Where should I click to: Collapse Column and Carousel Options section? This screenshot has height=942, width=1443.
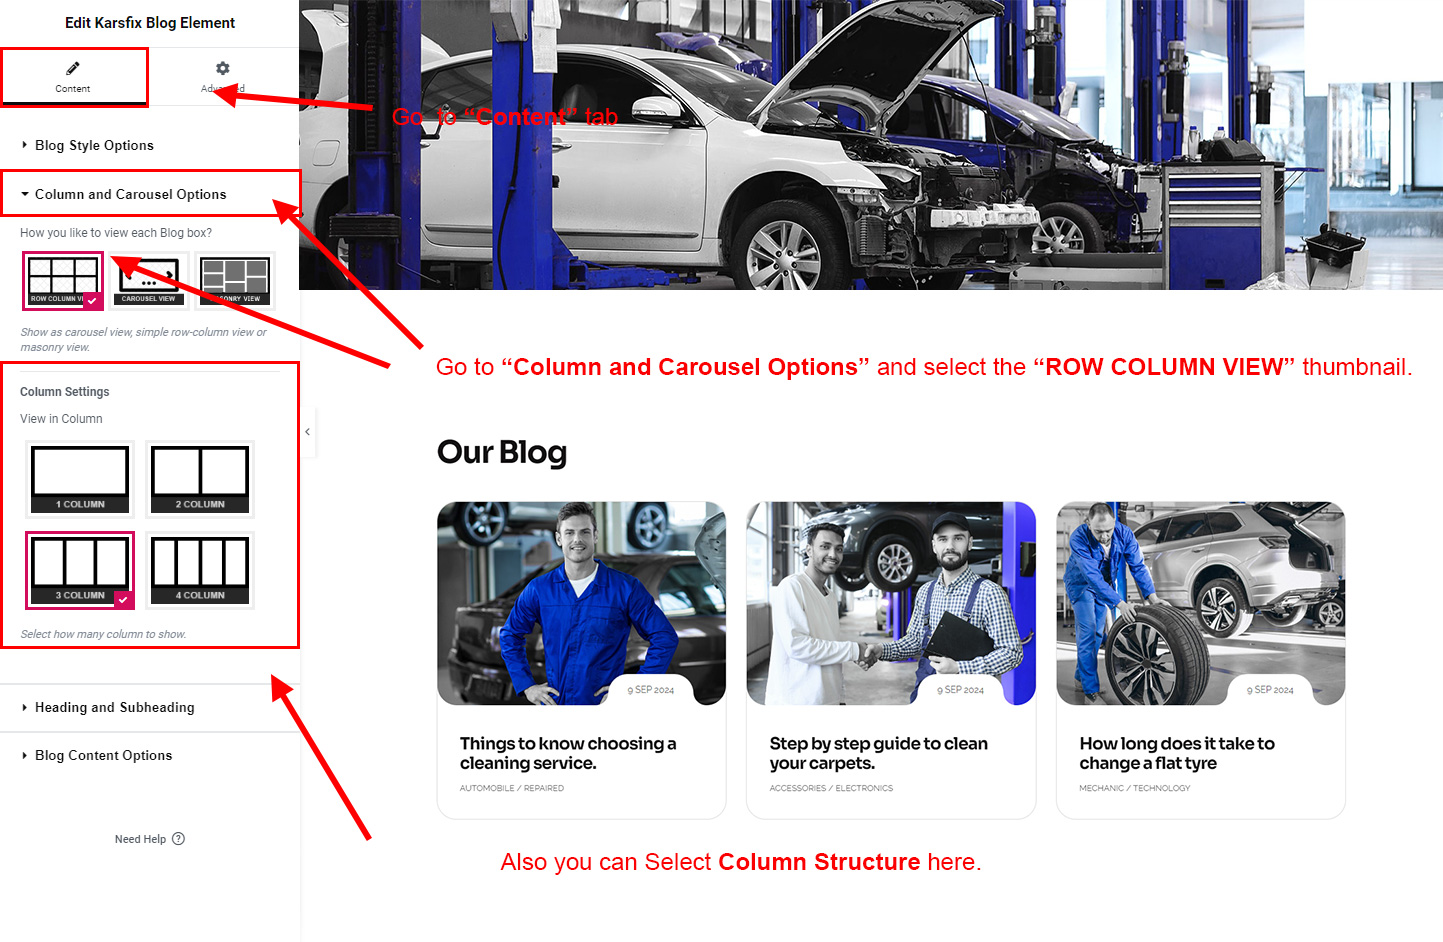(x=130, y=194)
